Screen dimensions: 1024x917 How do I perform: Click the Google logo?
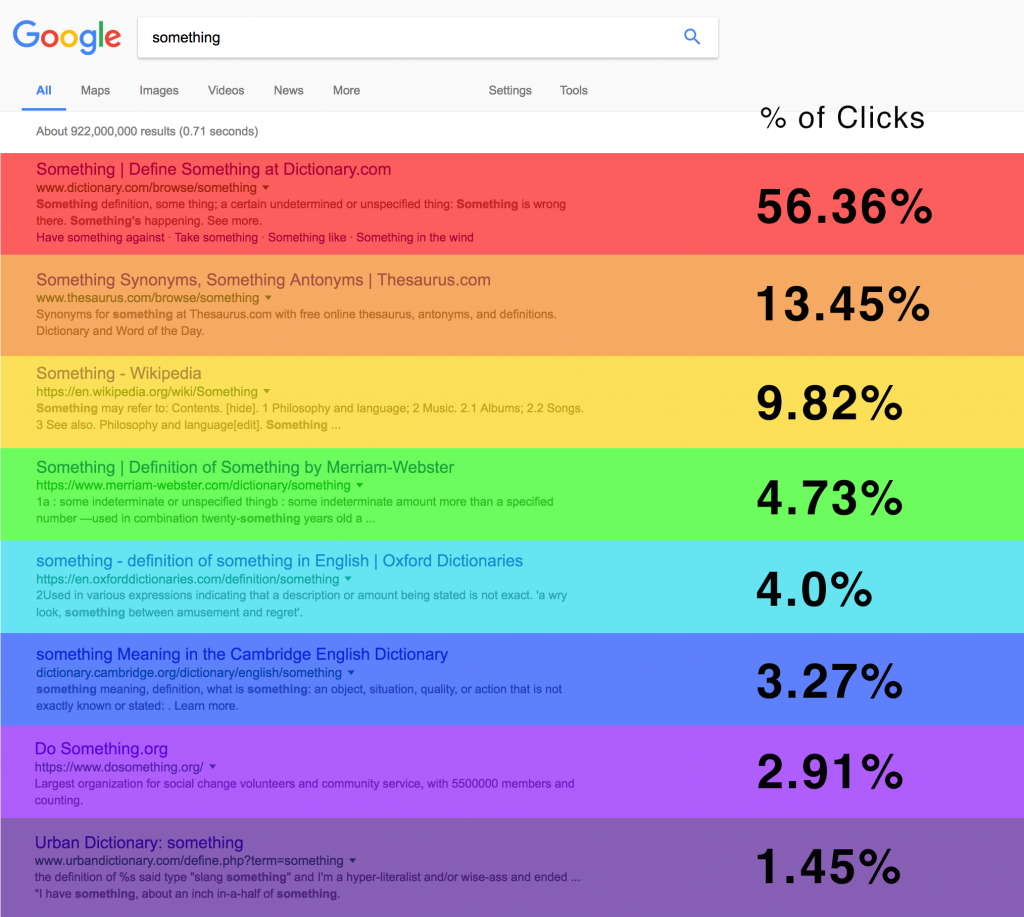pyautogui.click(x=67, y=37)
